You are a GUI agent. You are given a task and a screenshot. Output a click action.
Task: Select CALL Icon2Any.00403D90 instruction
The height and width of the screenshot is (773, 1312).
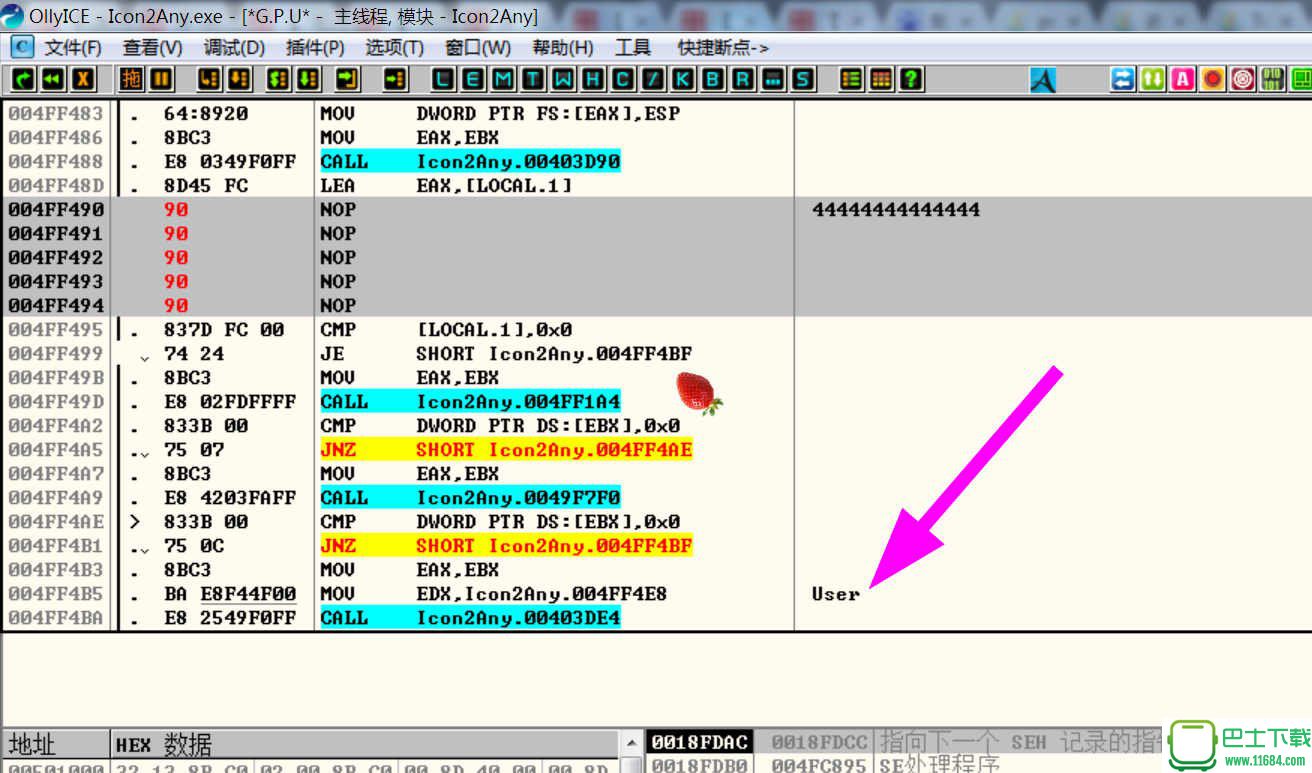470,161
